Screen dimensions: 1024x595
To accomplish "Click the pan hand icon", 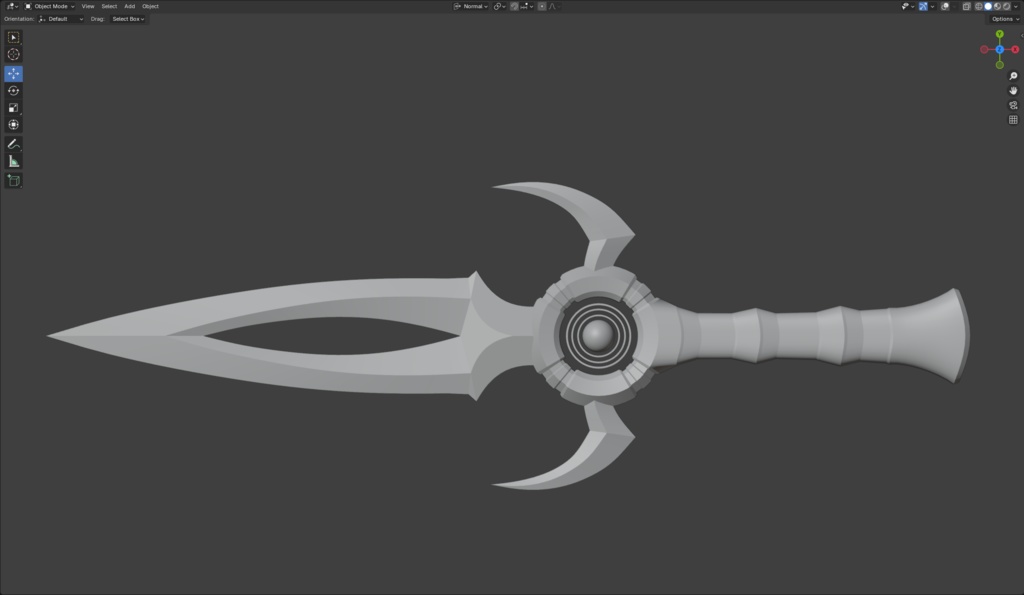I will click(1013, 90).
